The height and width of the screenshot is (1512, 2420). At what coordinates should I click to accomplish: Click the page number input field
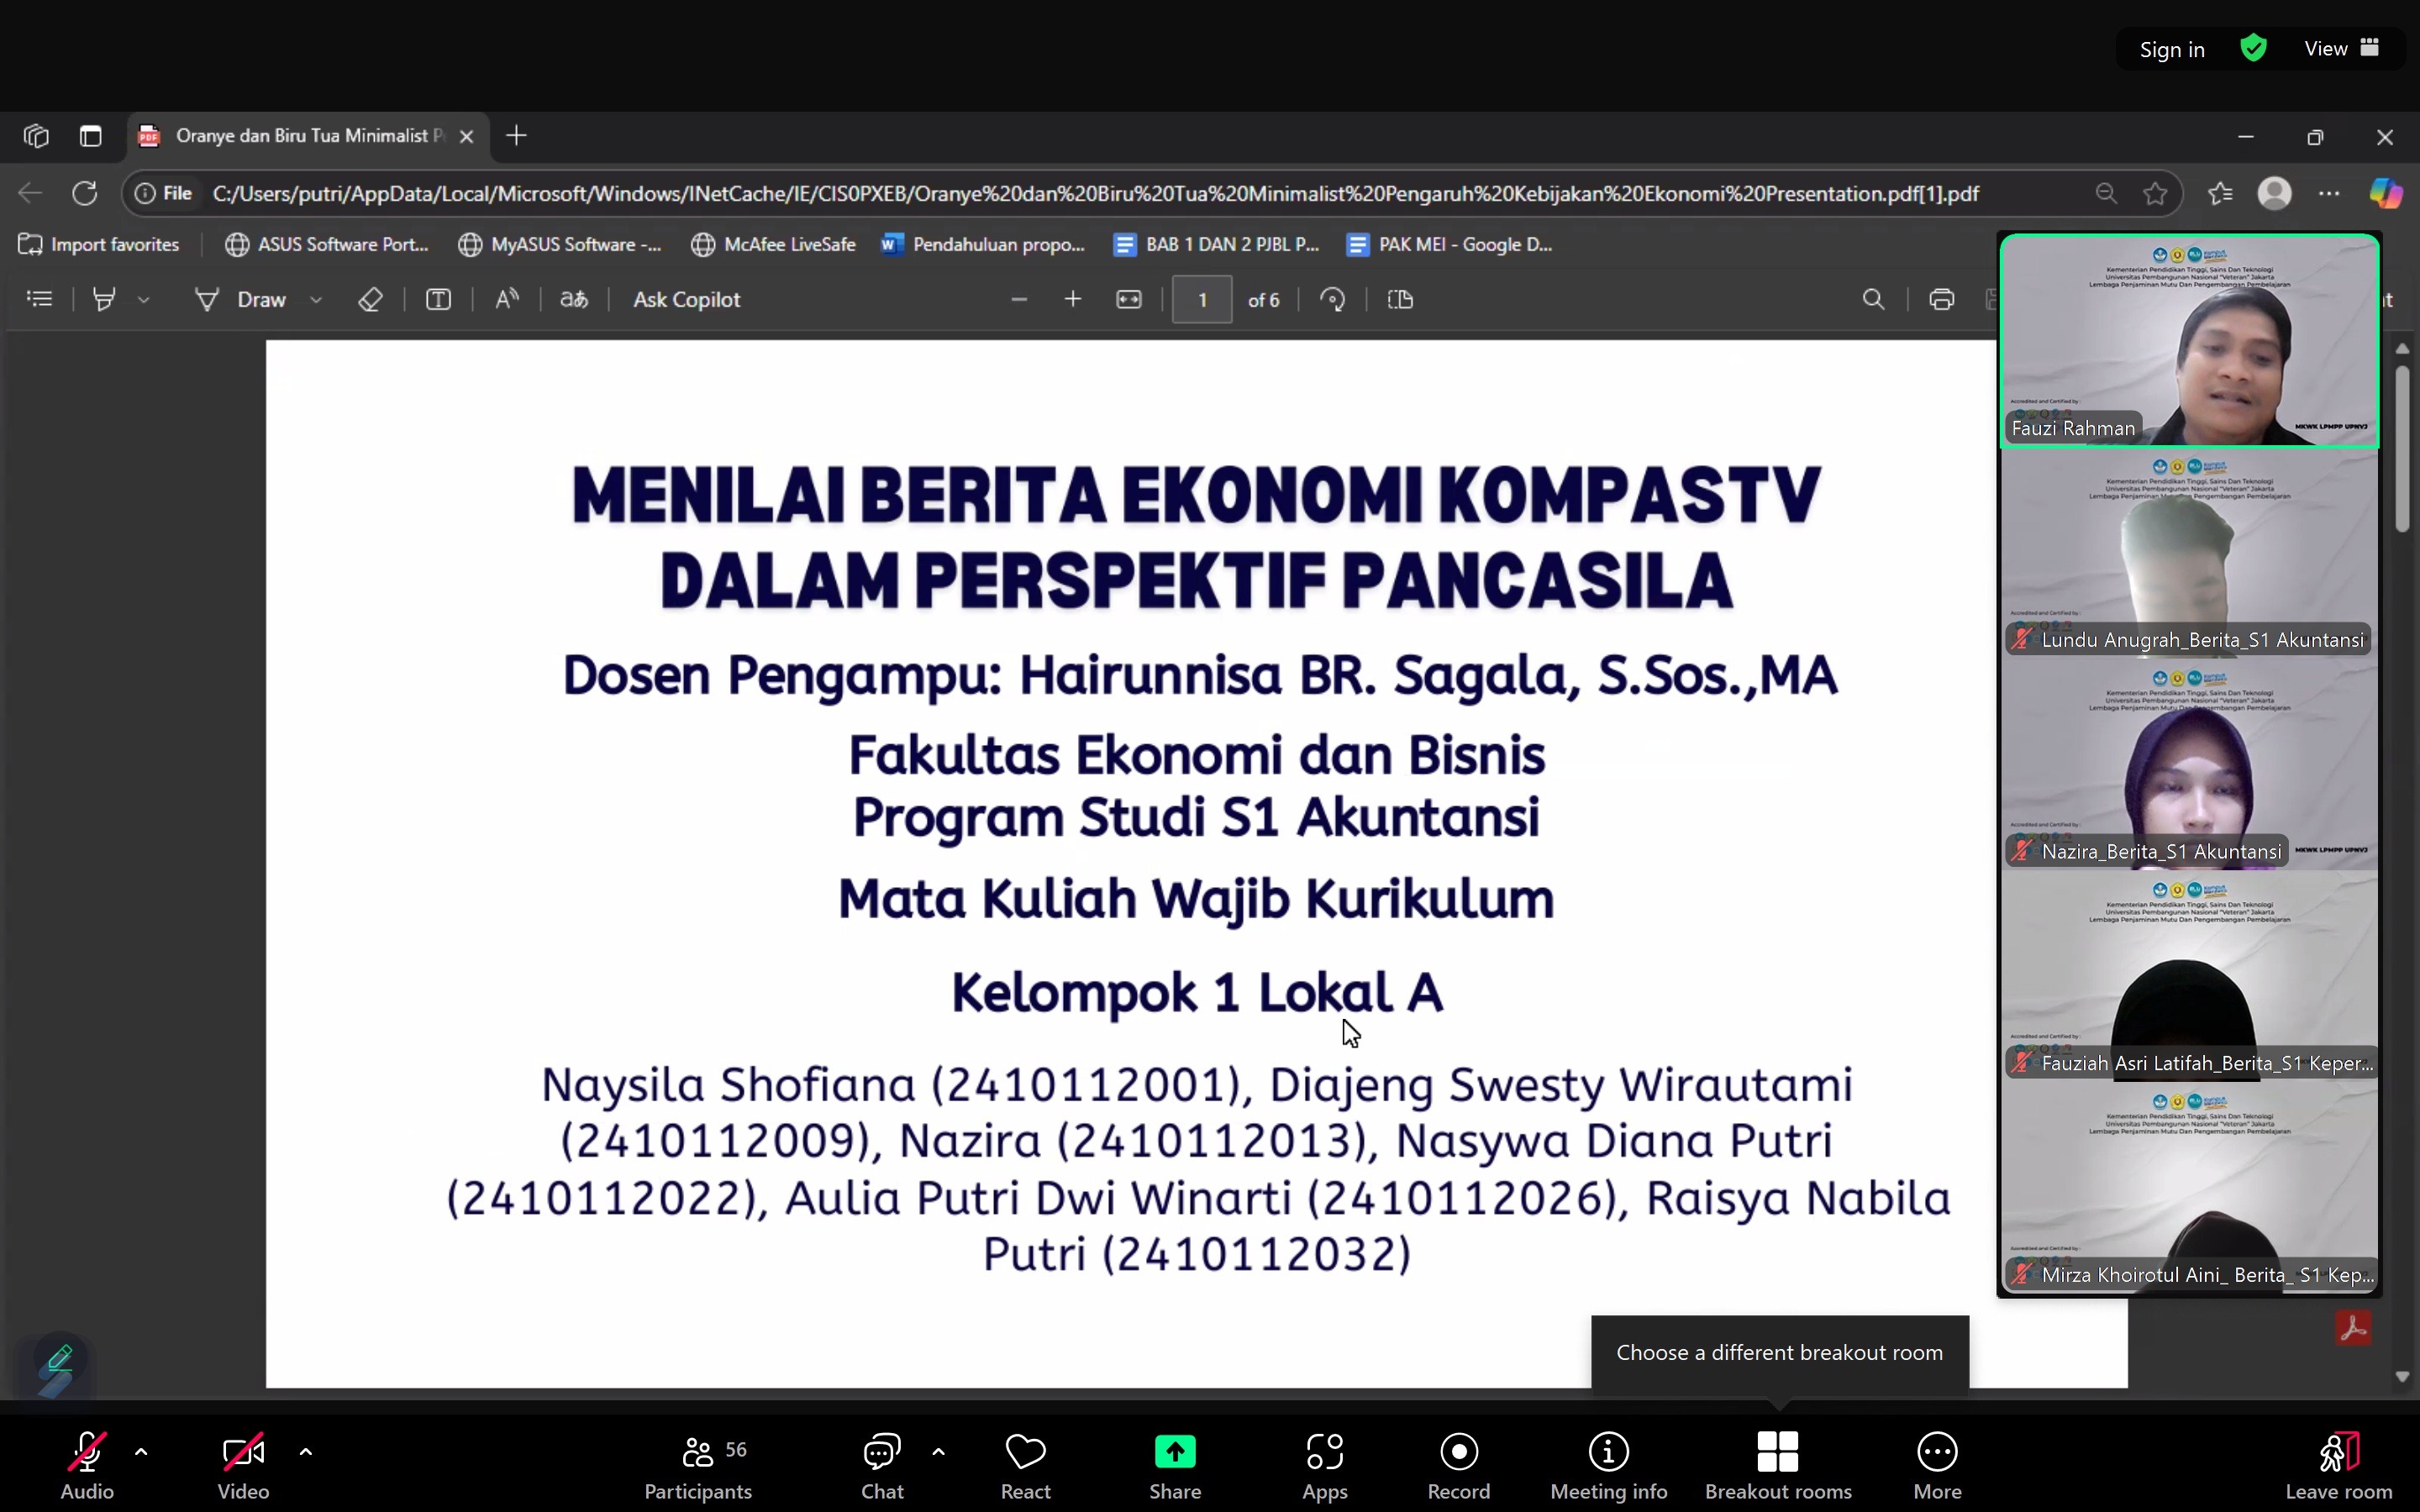click(1202, 300)
